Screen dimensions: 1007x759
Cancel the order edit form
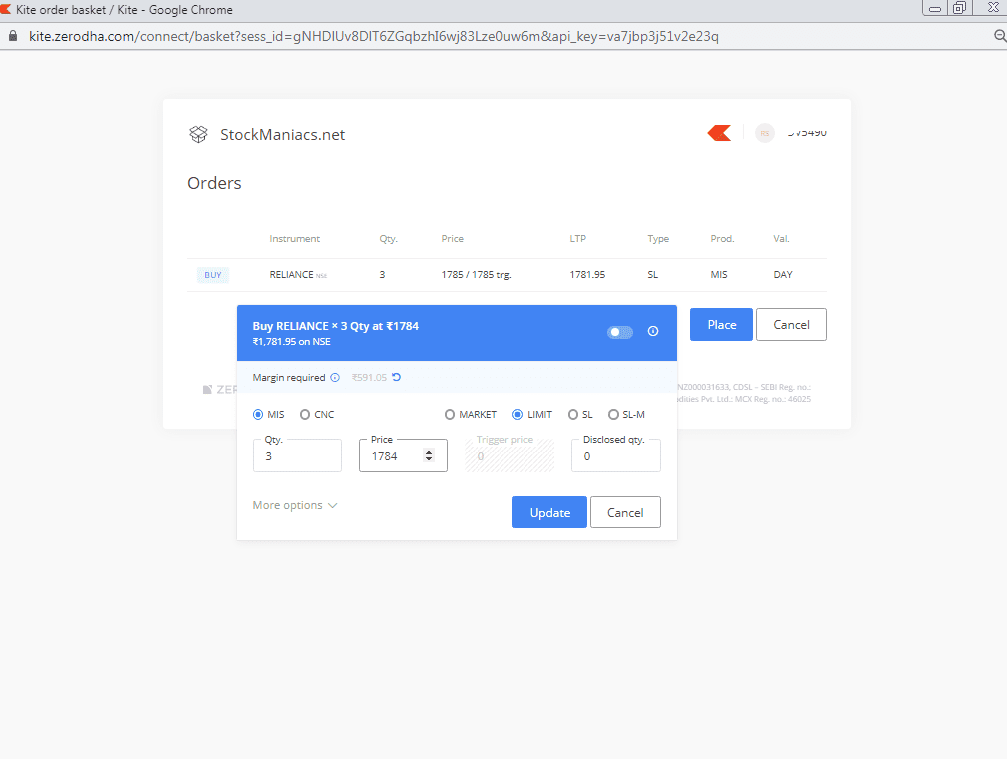(x=625, y=512)
